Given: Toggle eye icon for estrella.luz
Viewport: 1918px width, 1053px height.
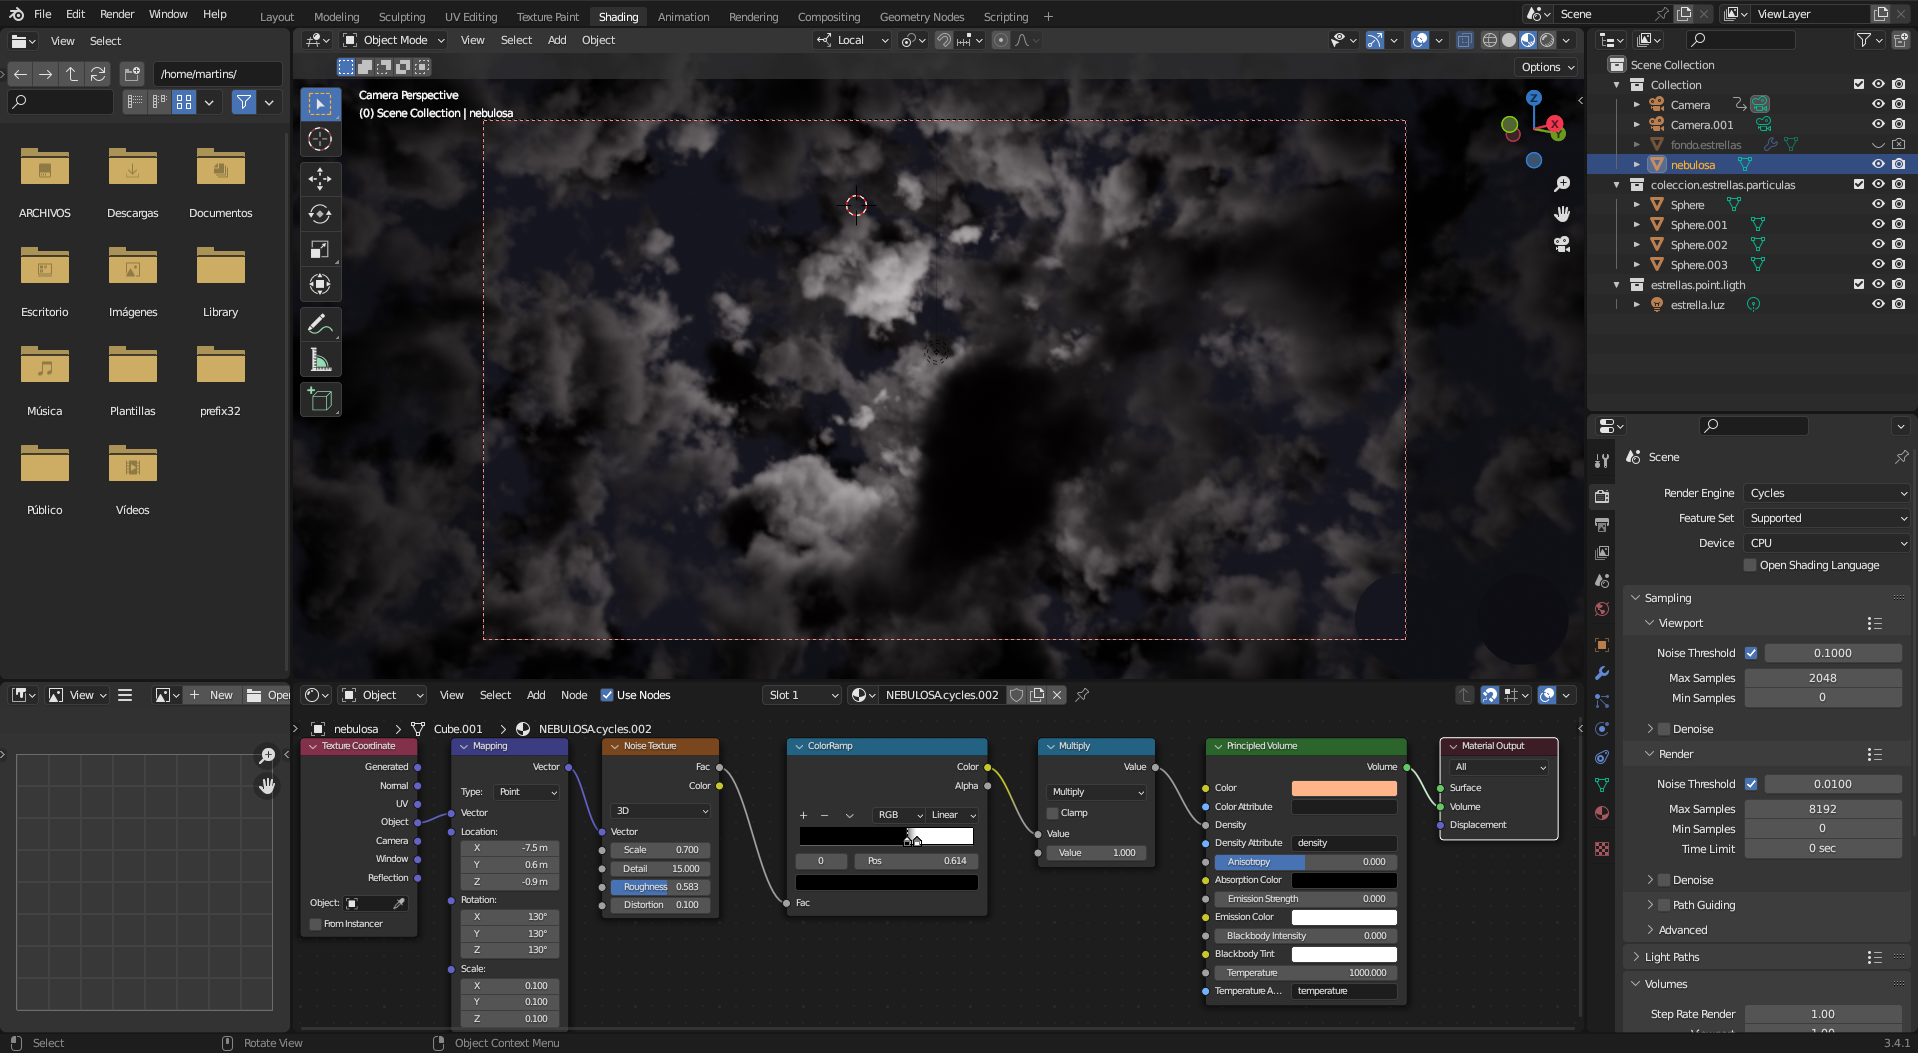Looking at the screenshot, I should pos(1878,304).
